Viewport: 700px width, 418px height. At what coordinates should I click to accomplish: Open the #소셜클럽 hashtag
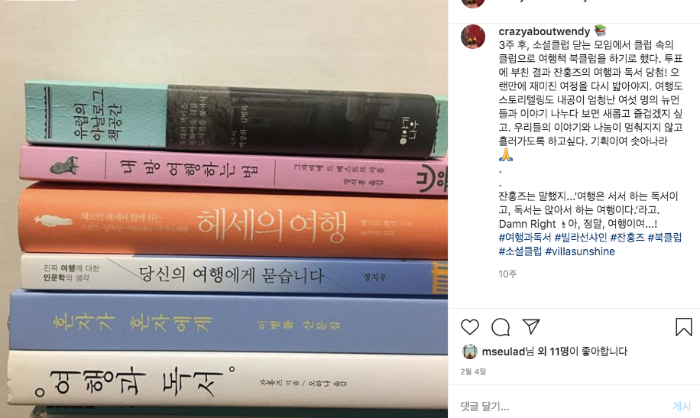click(x=520, y=251)
